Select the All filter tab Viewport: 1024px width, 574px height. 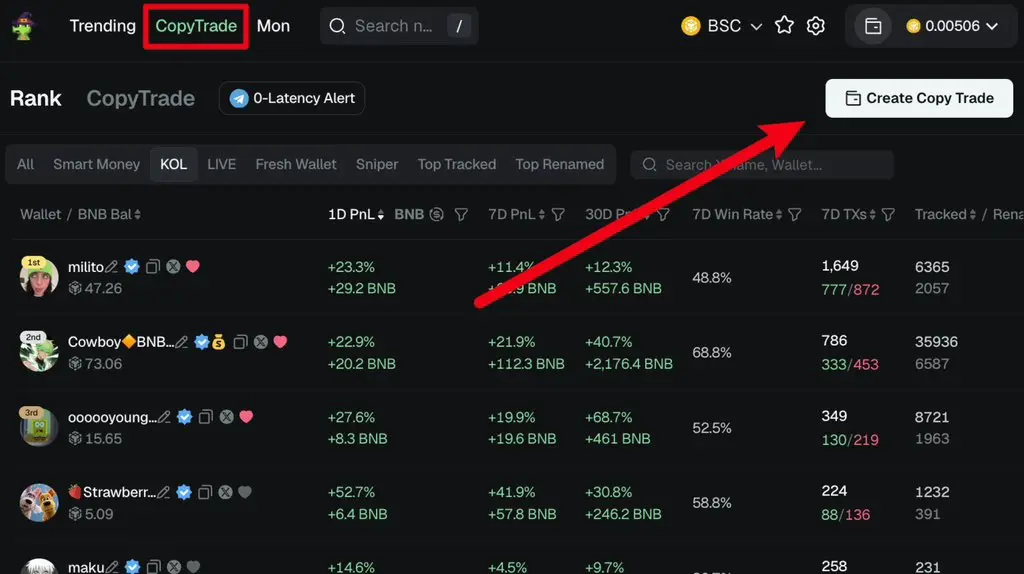coord(25,165)
